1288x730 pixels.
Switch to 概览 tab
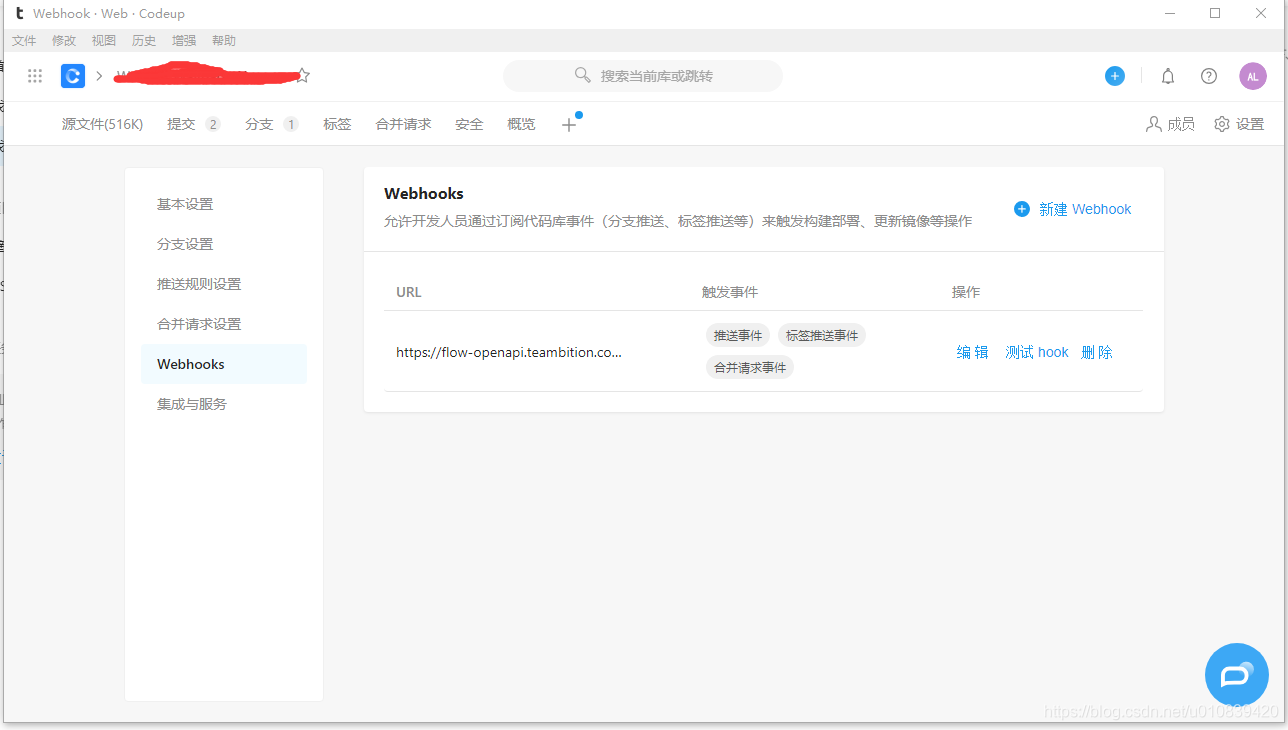click(521, 124)
